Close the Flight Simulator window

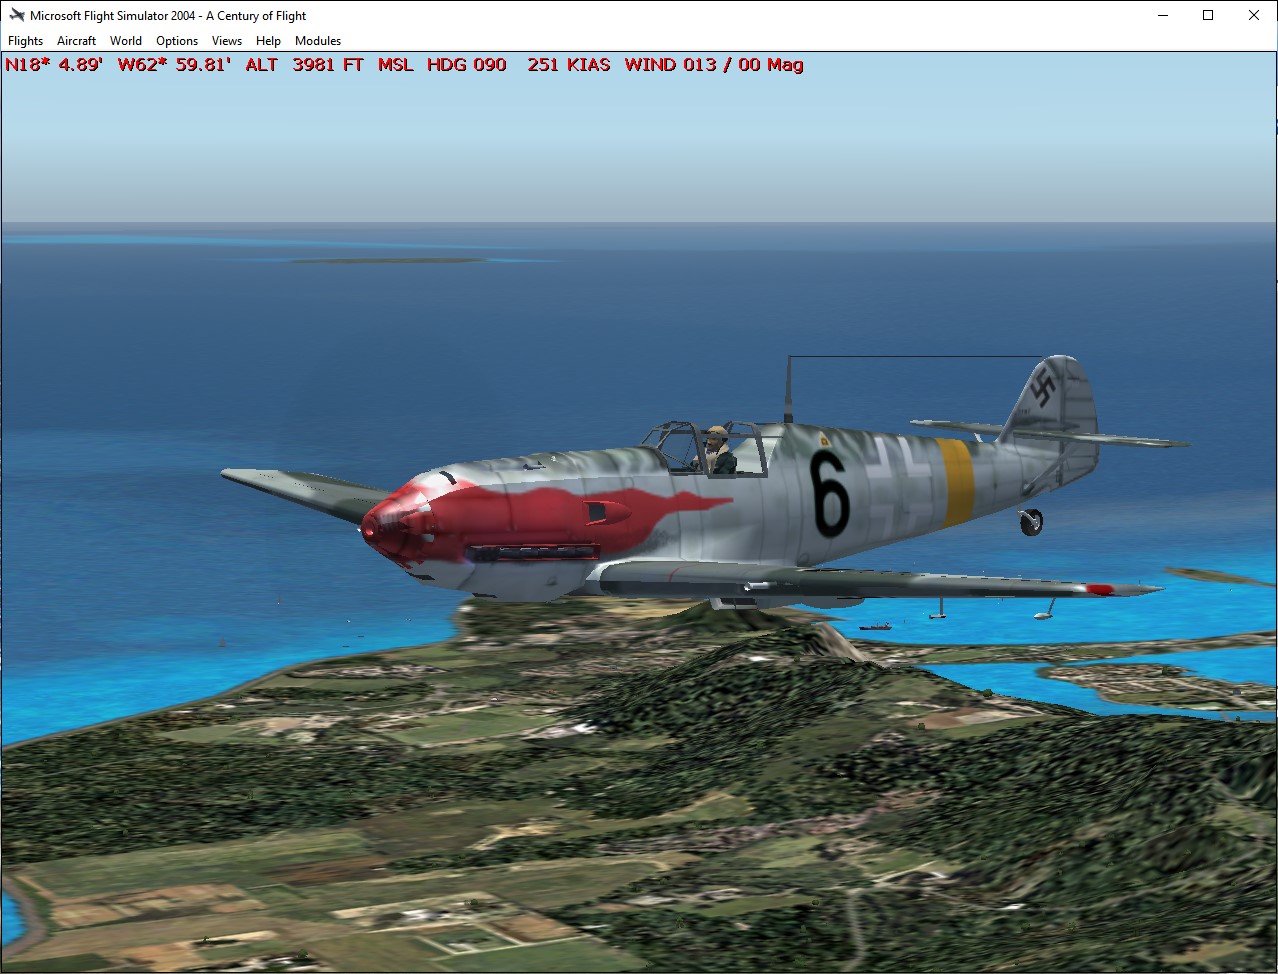1253,15
